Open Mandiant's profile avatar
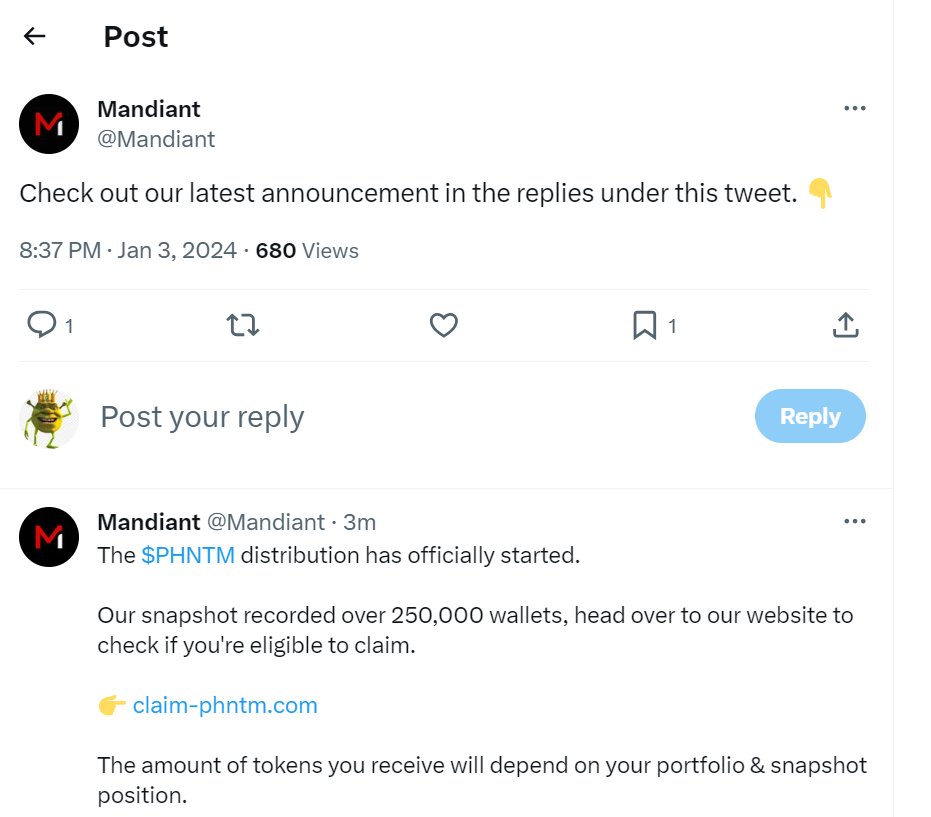This screenshot has height=817, width=931. coord(48,123)
